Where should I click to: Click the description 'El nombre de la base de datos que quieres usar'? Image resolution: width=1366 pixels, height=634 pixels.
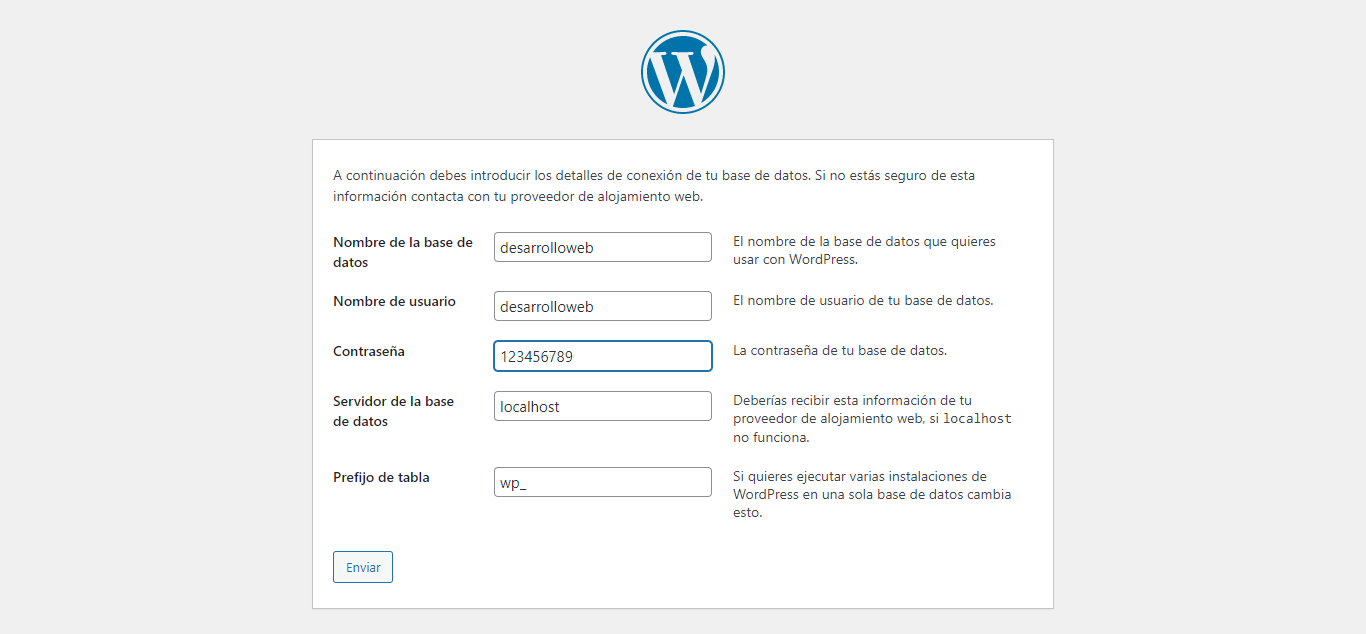864,250
